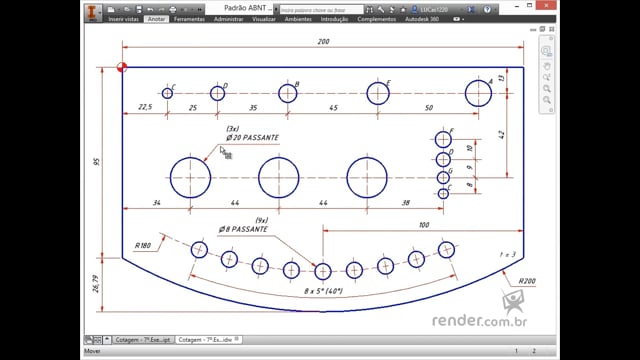This screenshot has height=360, width=640.
Task: Click the Help question mark icon
Action: pos(487,9)
